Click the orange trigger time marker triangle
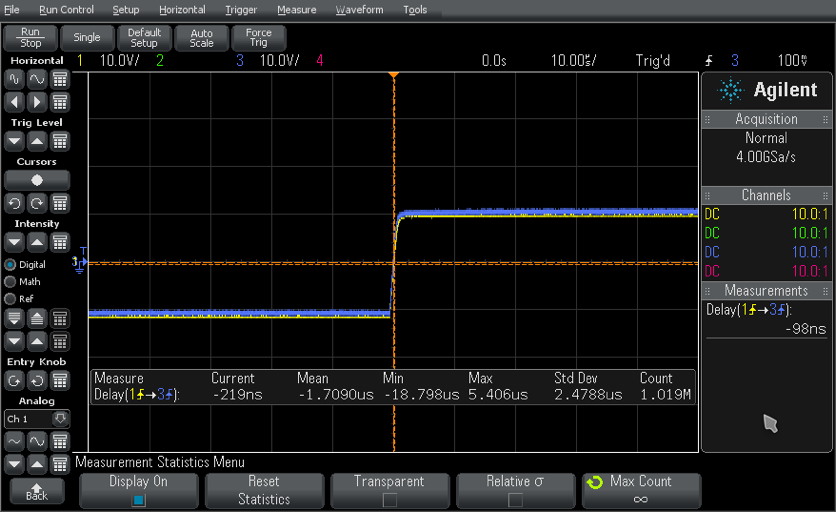 pyautogui.click(x=393, y=76)
